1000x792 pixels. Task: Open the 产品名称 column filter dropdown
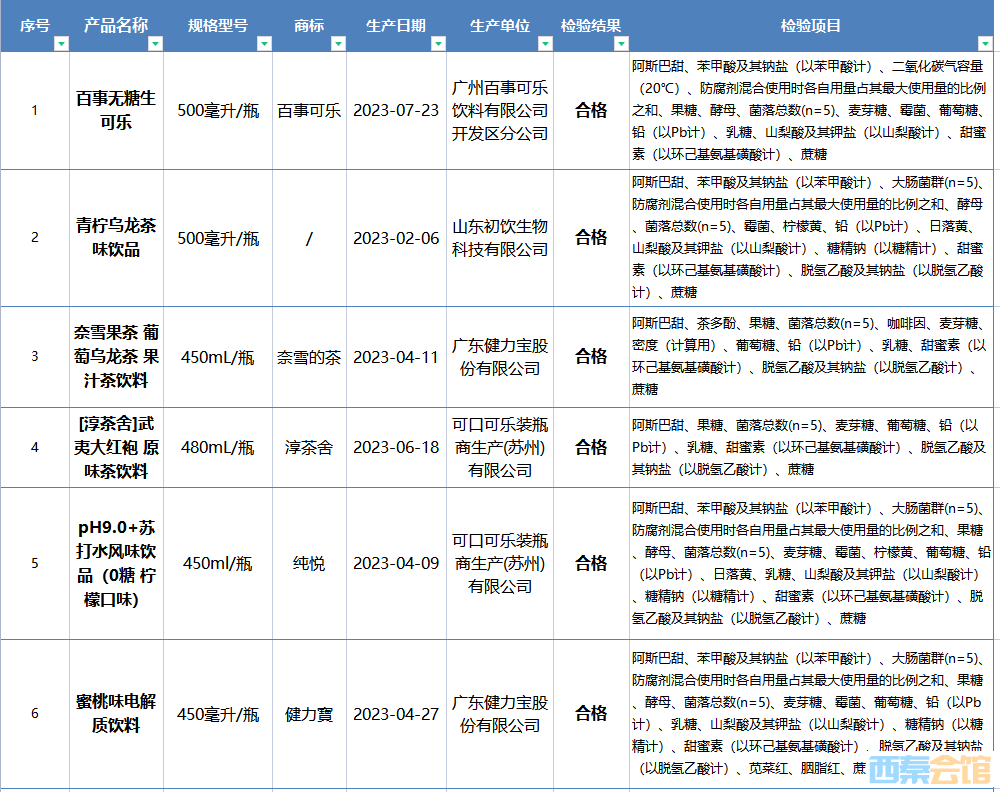click(155, 43)
